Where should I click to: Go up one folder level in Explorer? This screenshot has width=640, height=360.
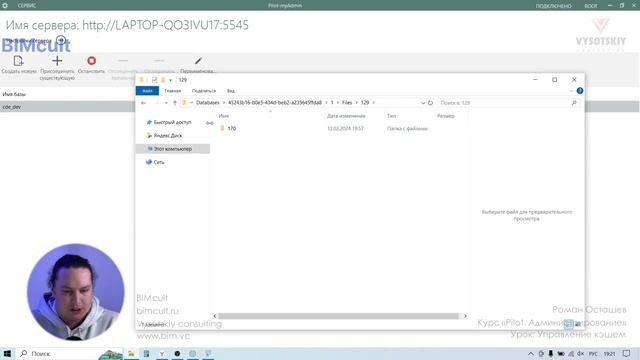click(175, 103)
